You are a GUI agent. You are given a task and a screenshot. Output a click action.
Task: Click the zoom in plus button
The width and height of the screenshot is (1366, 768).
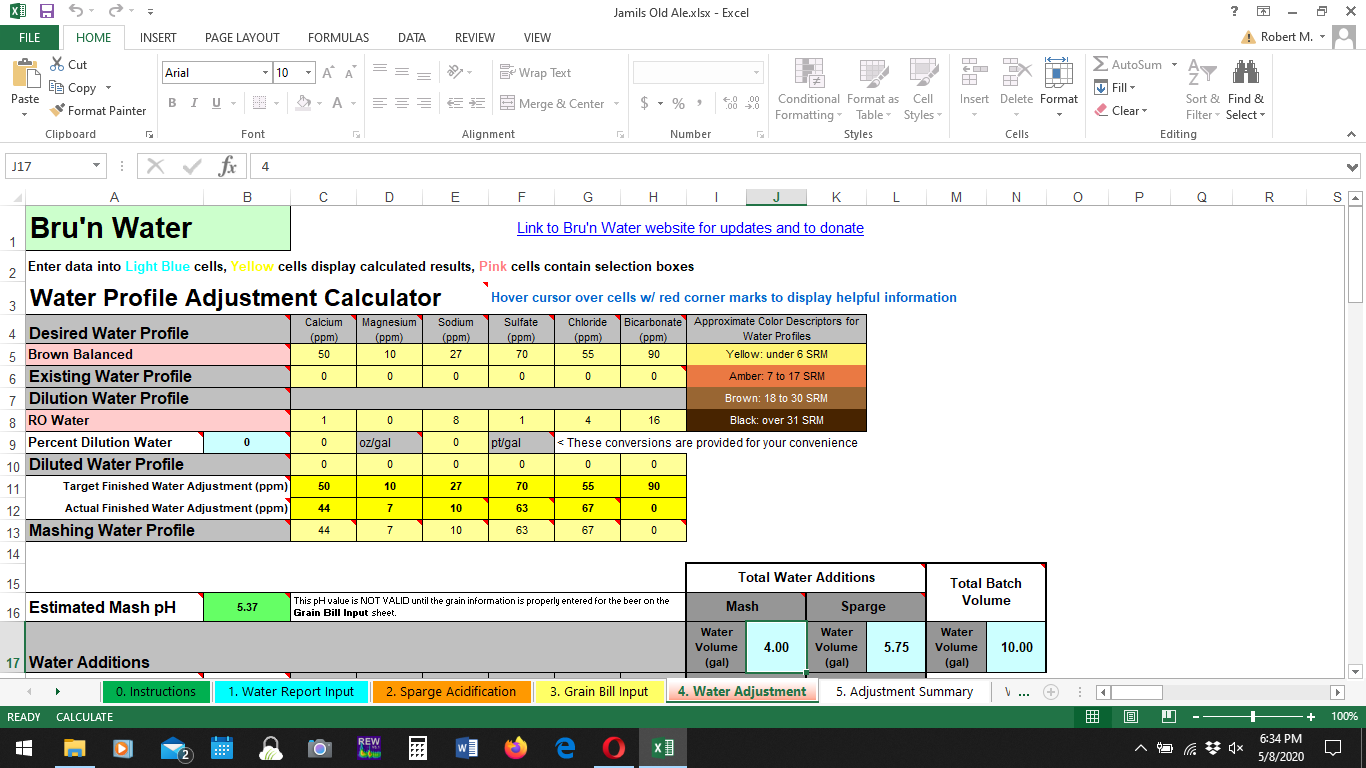point(1311,717)
